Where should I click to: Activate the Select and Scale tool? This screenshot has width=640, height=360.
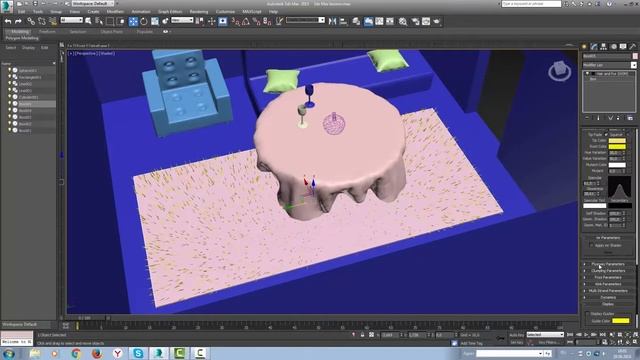click(155, 21)
